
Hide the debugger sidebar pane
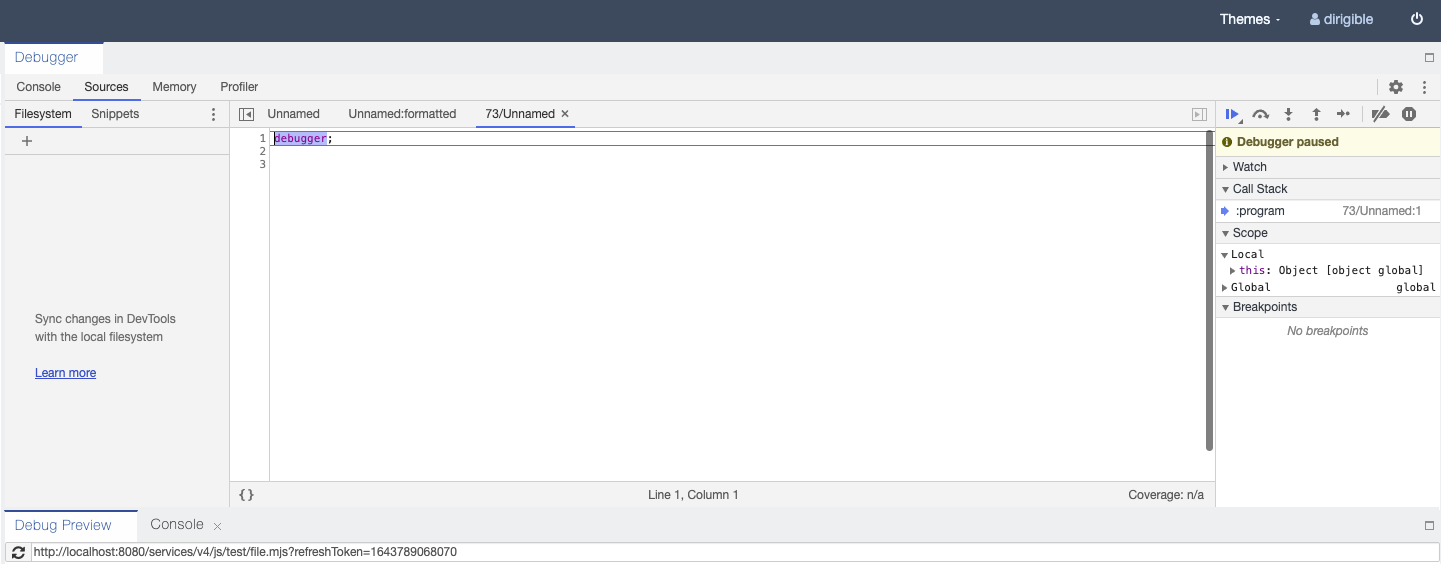click(1199, 114)
